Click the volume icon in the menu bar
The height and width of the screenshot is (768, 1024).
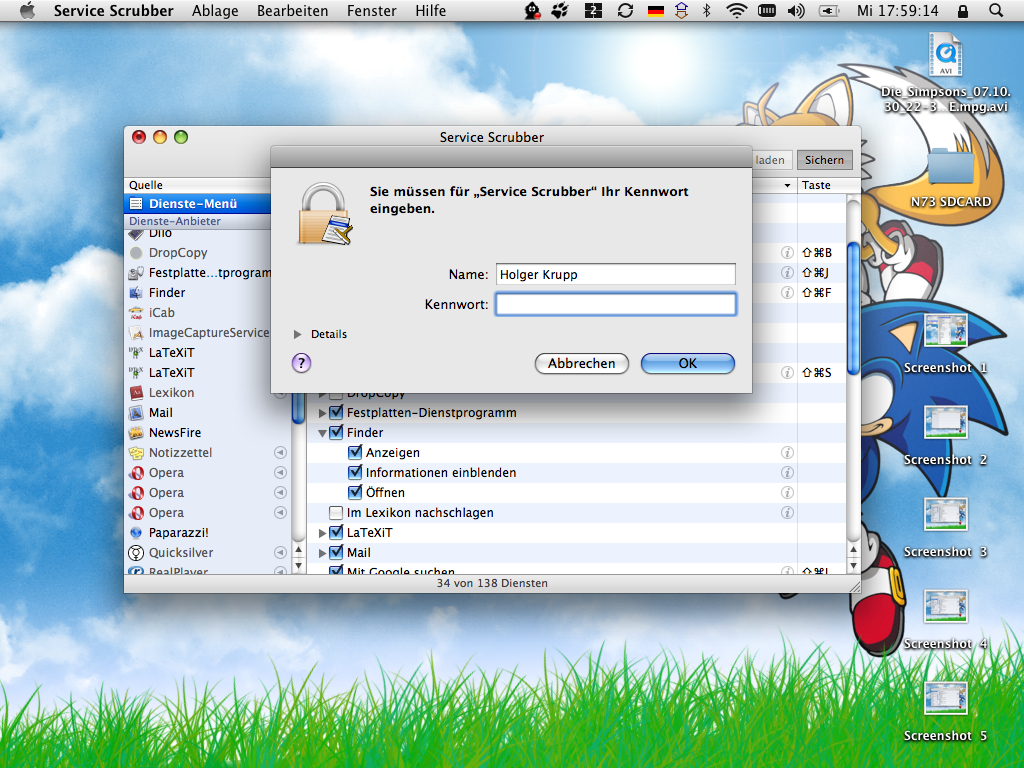point(796,10)
